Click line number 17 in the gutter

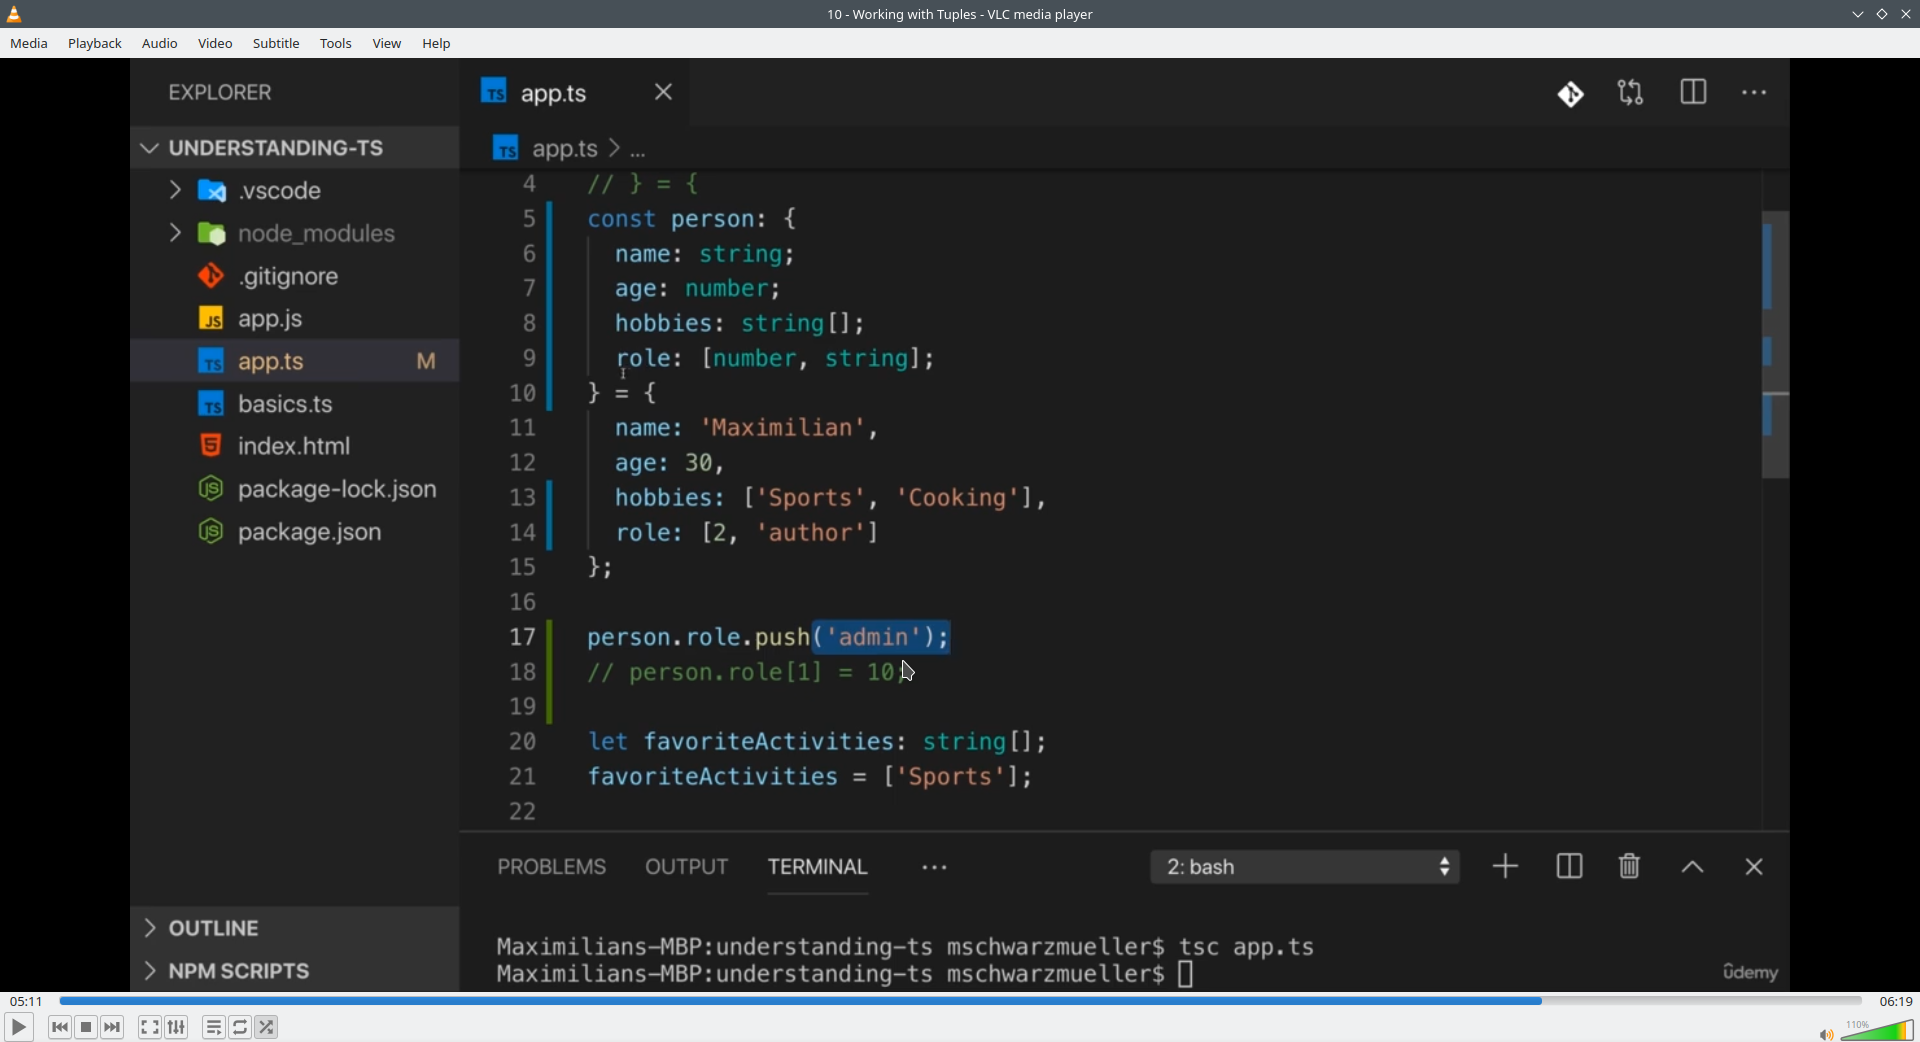pos(523,637)
